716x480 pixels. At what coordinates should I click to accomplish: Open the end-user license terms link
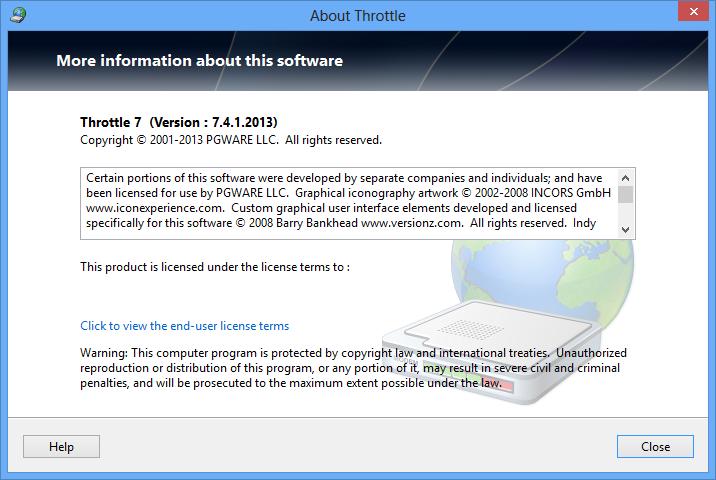click(x=184, y=326)
